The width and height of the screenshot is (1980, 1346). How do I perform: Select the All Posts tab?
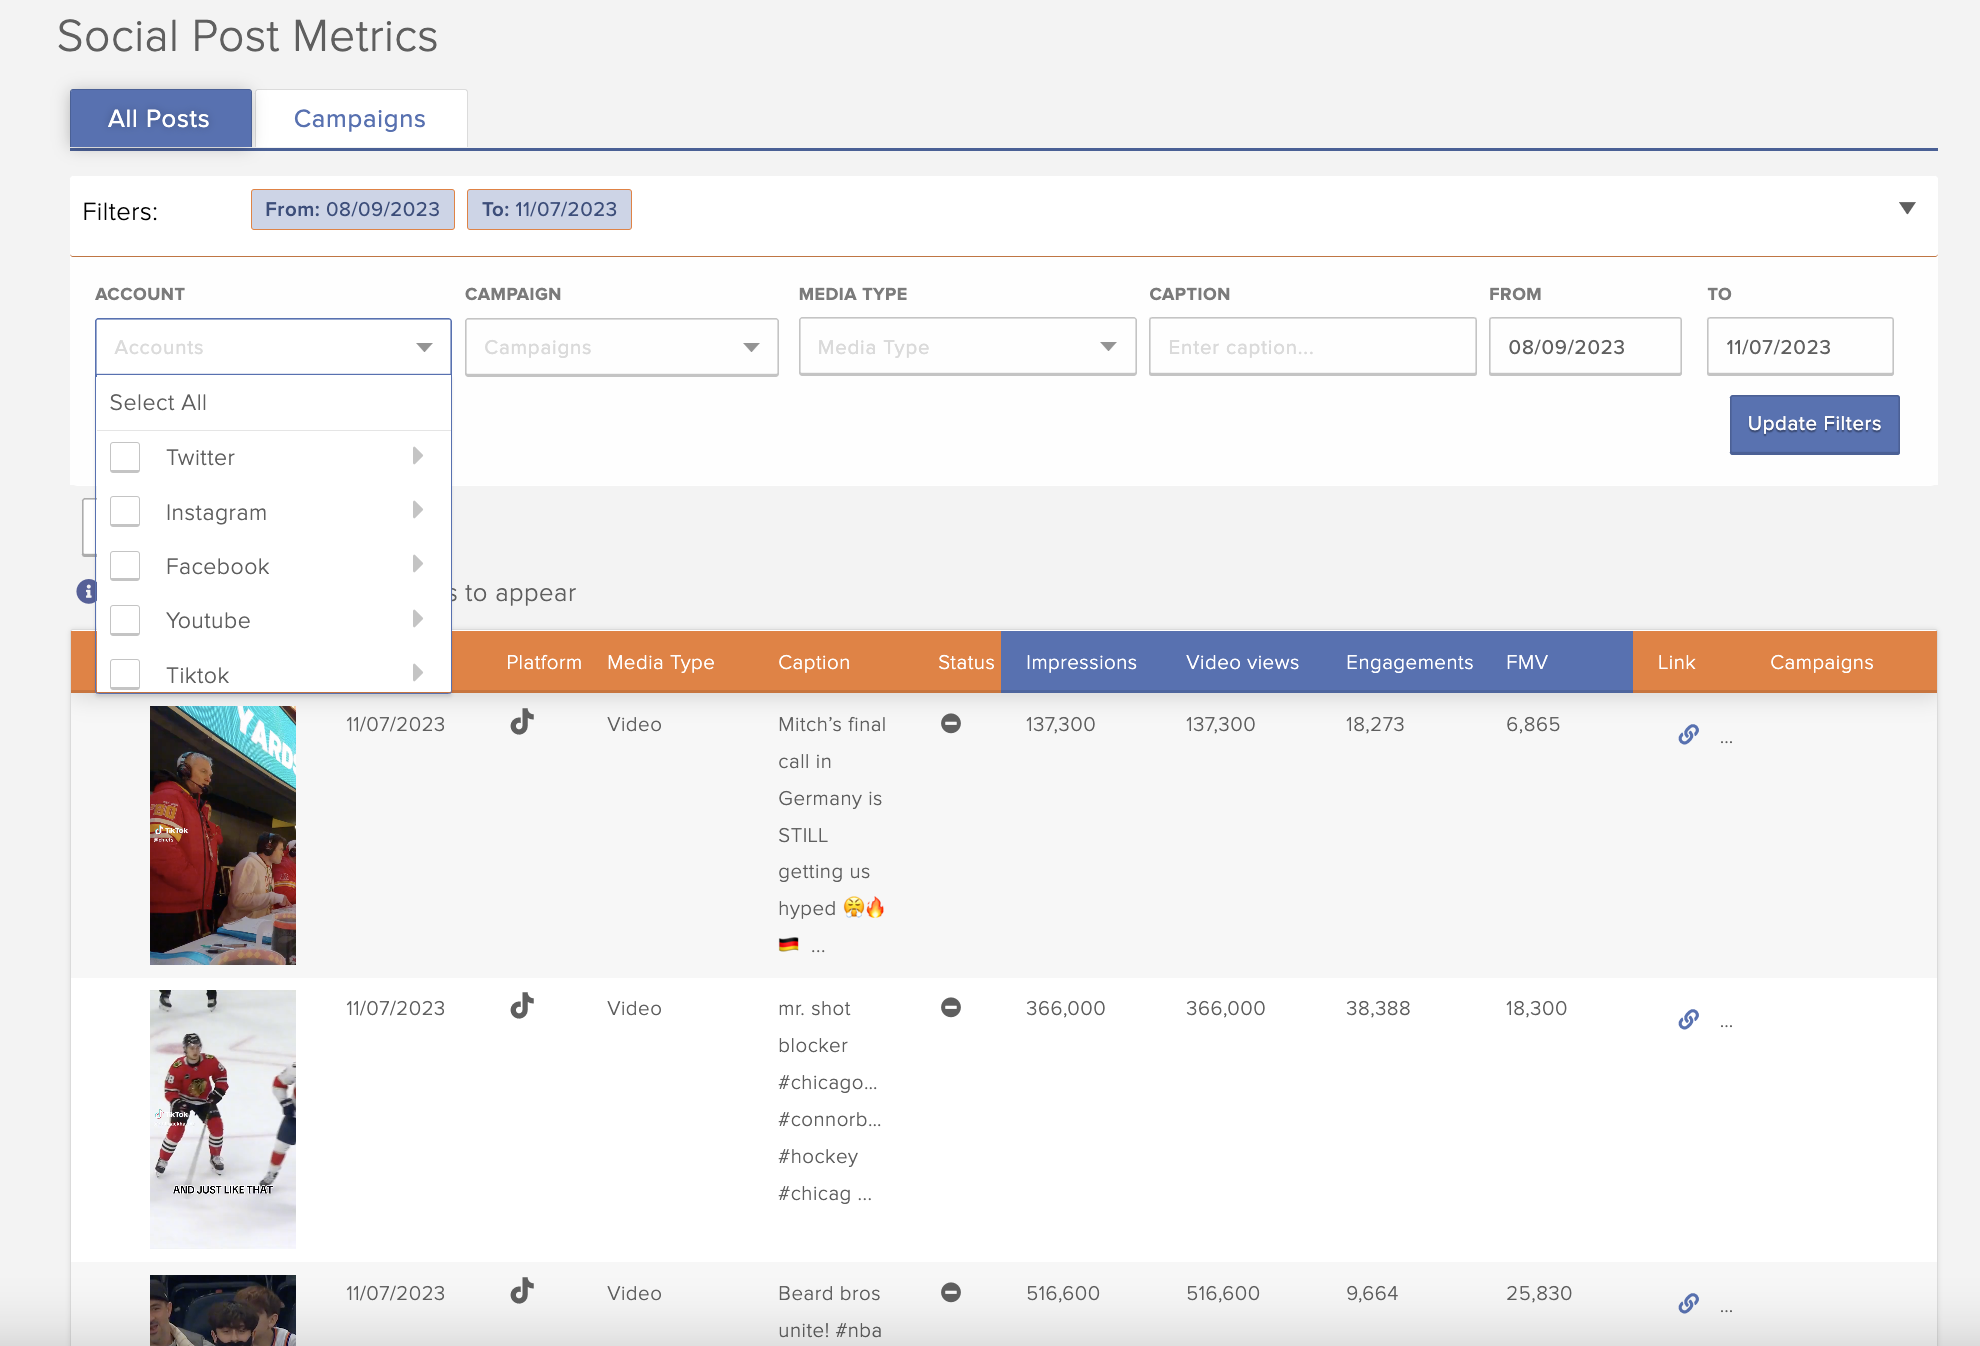point(159,118)
